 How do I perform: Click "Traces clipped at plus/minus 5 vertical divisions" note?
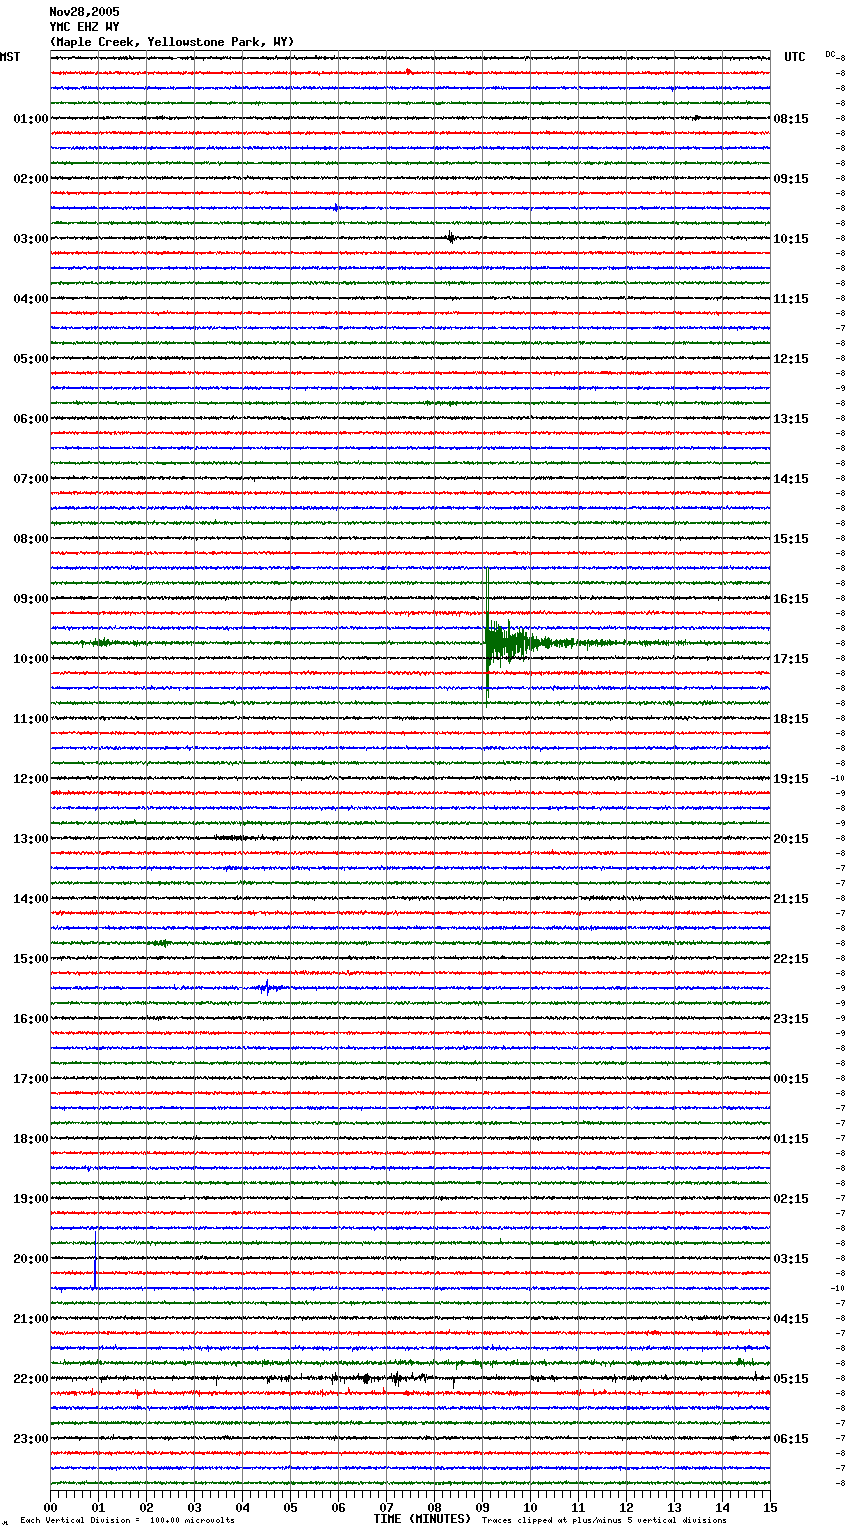click(604, 1521)
